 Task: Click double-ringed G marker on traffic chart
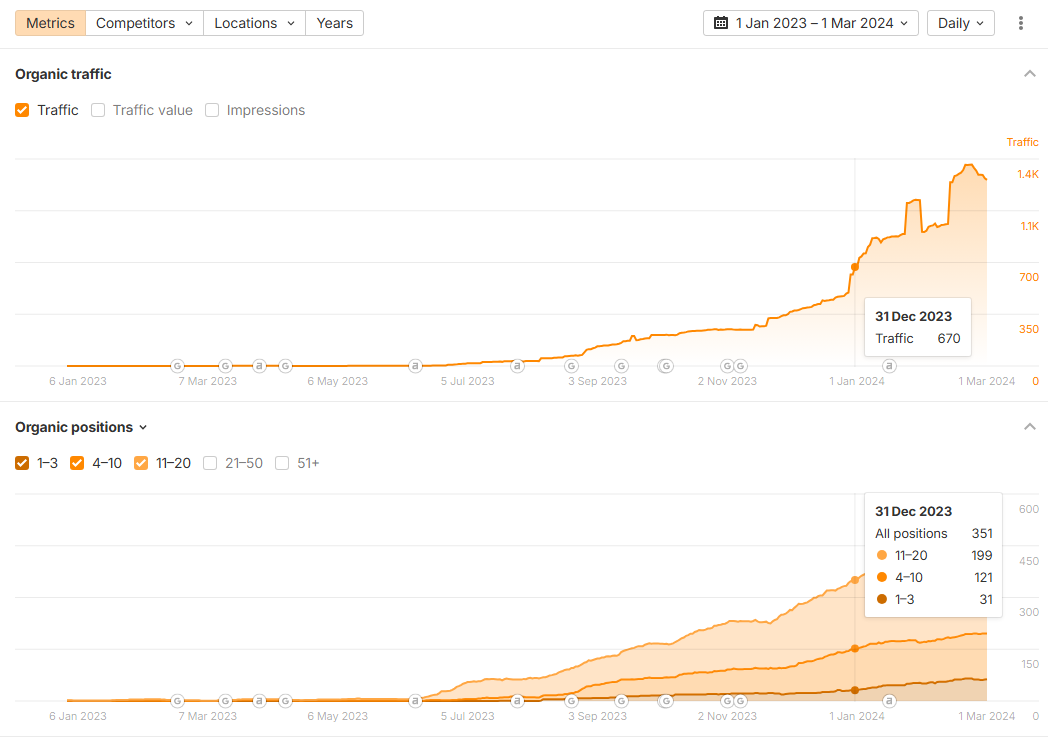point(666,365)
